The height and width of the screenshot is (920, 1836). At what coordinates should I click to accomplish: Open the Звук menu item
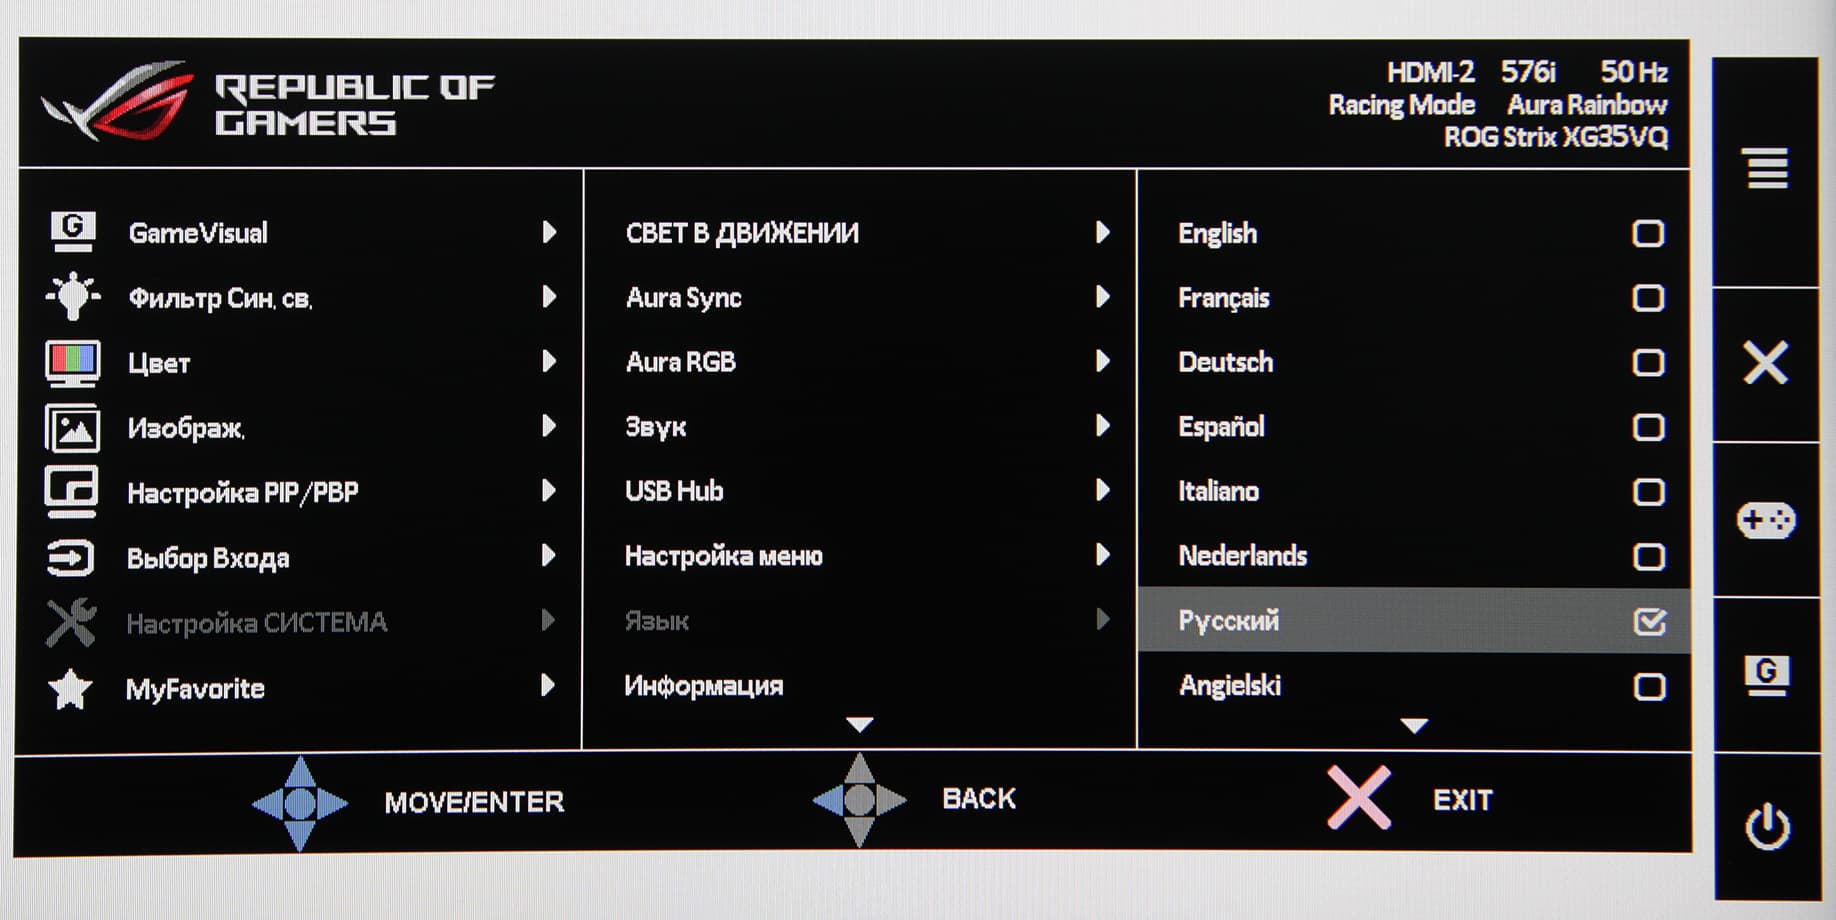[x=656, y=427]
